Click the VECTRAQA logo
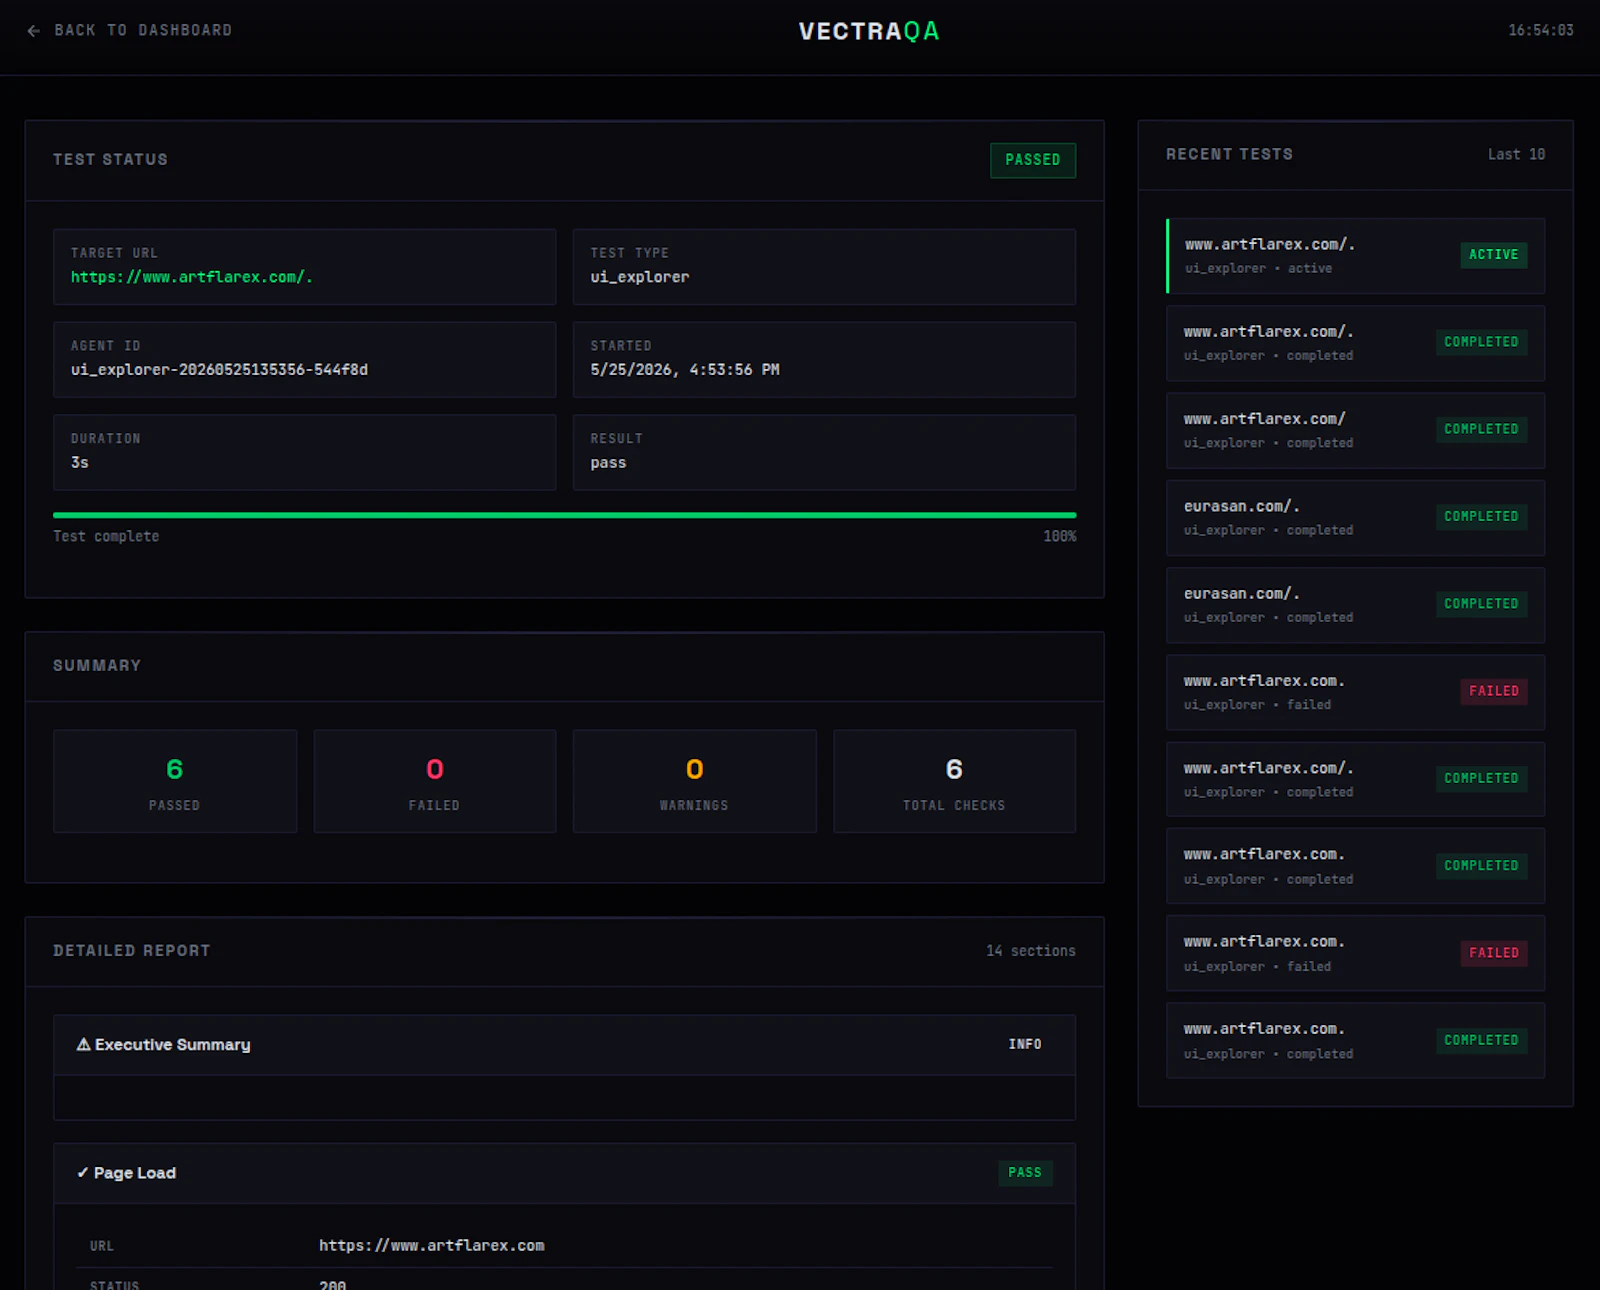Viewport: 1600px width, 1290px height. [869, 31]
